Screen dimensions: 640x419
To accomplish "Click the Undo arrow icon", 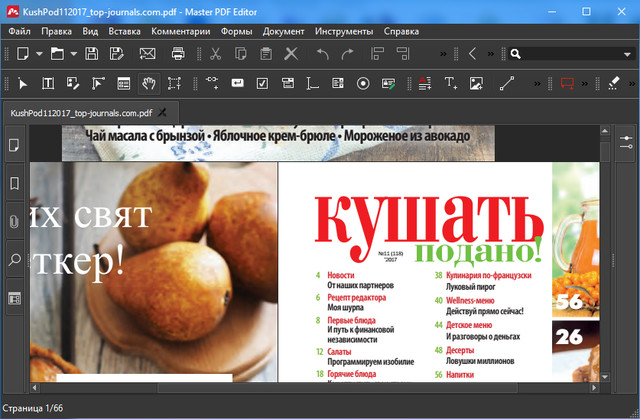I will [x=322, y=53].
